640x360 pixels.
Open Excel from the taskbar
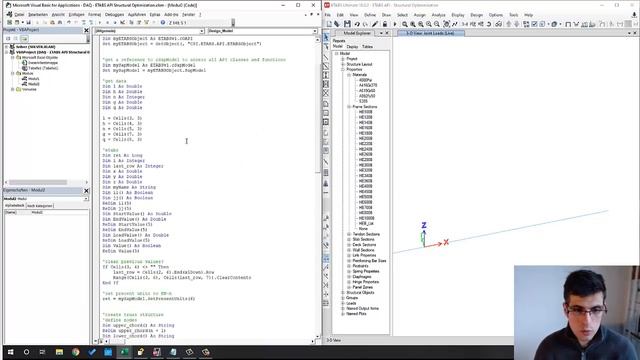click(x=124, y=352)
